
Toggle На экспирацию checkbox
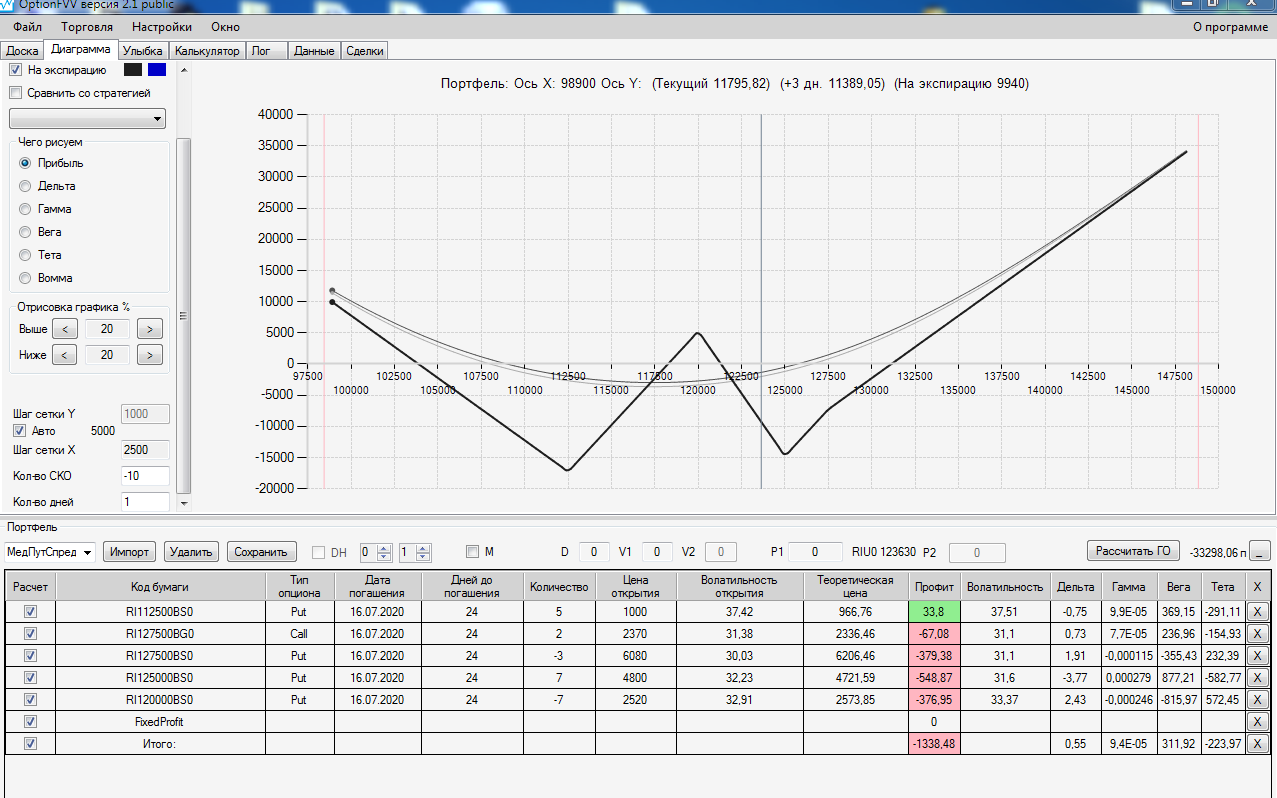click(x=15, y=70)
